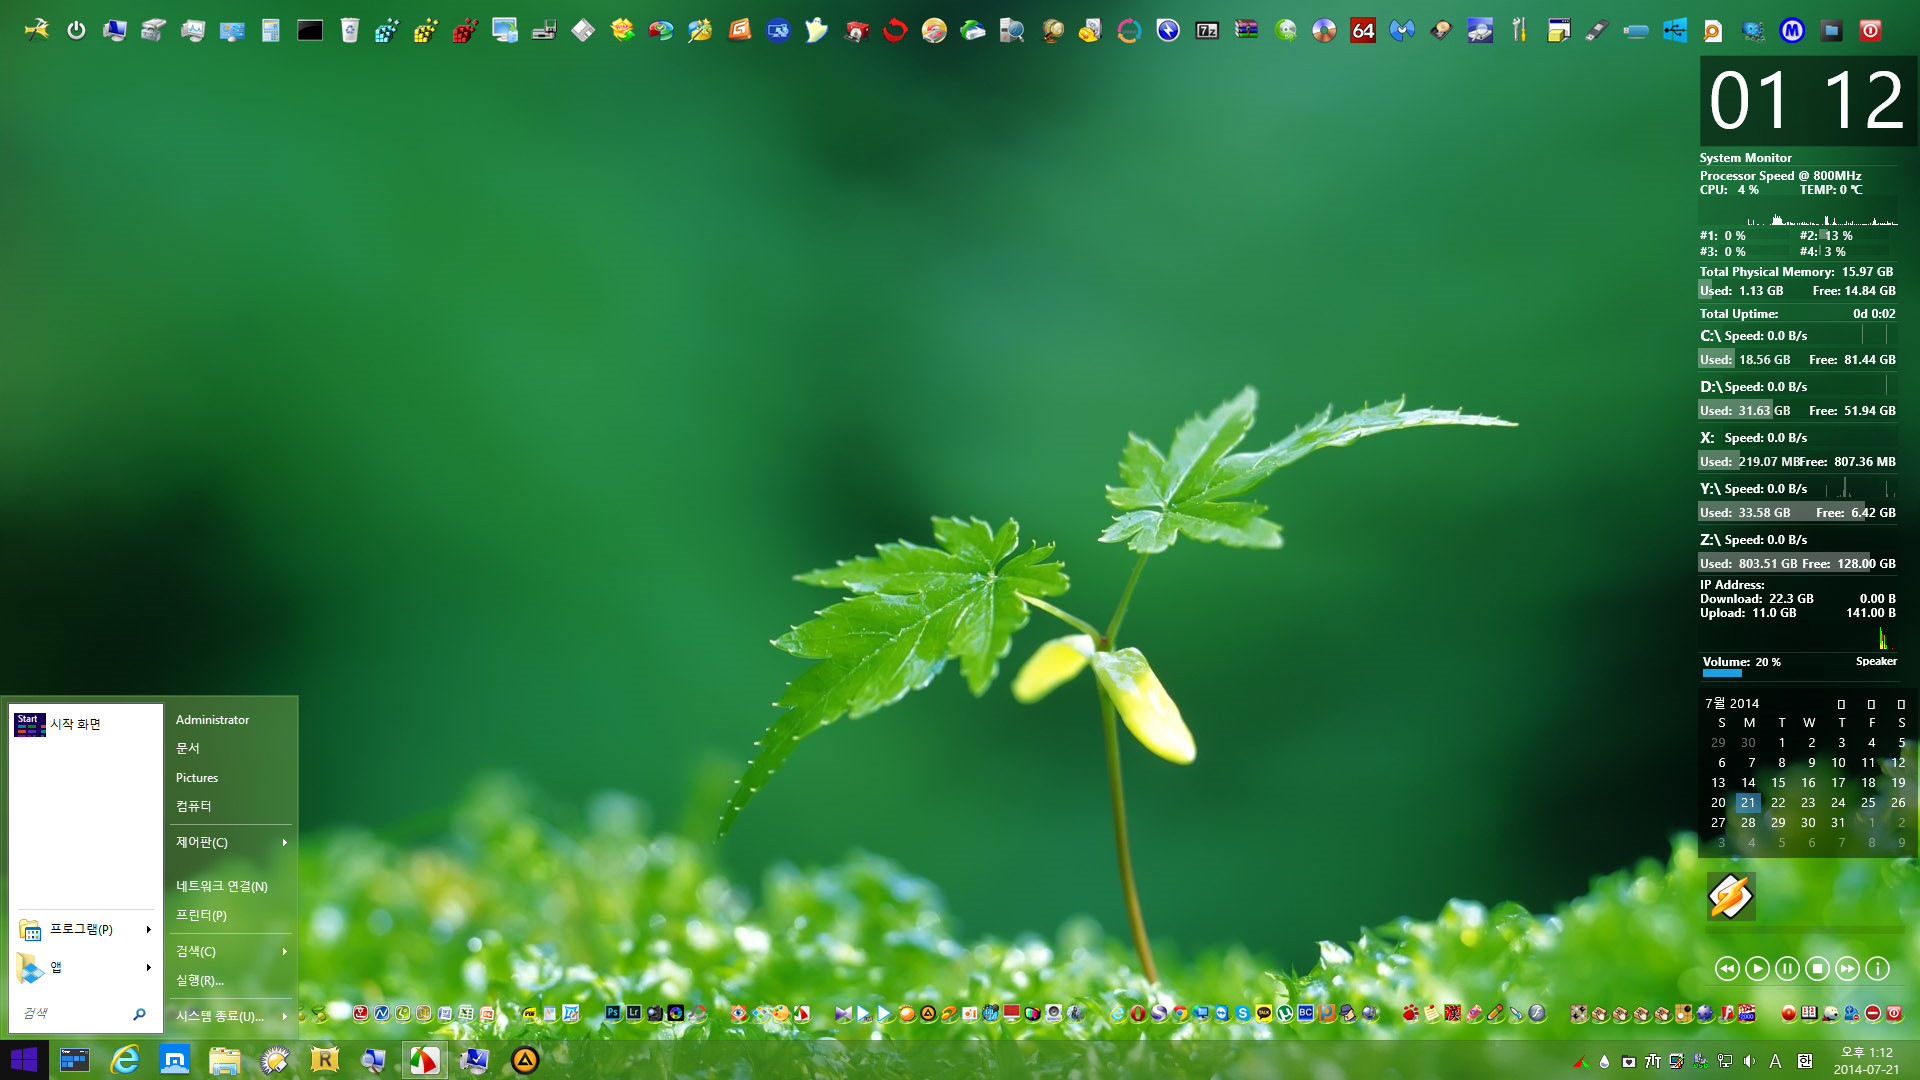This screenshot has width=1920, height=1080.
Task: Launch uTorrent icon in bottom dock
Action: (1285, 1013)
